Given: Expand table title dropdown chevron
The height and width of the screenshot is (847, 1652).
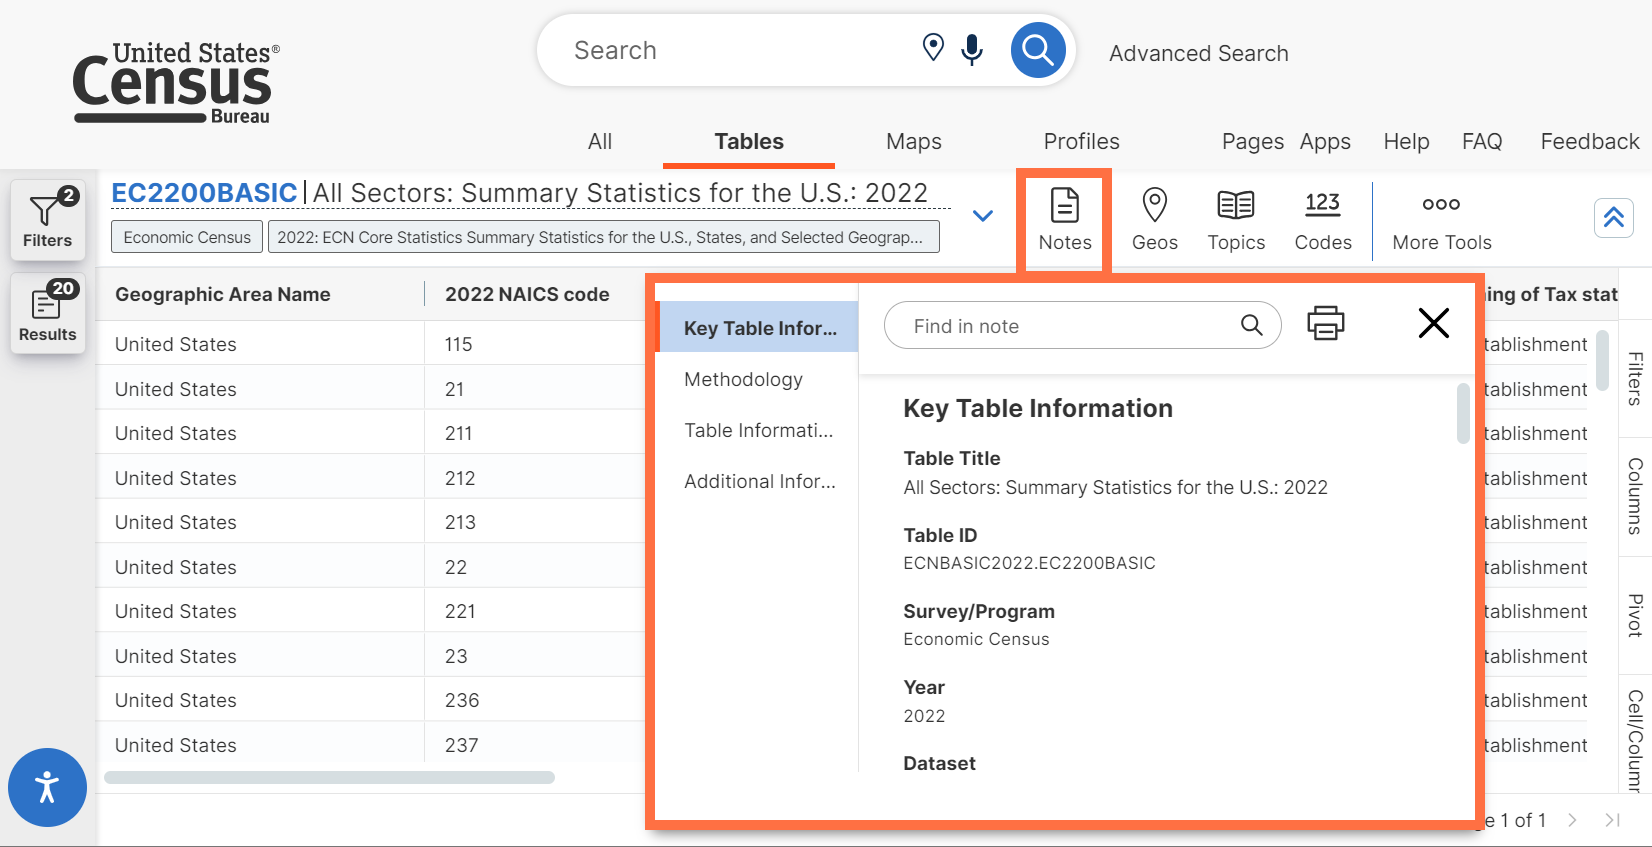Looking at the screenshot, I should point(983,216).
